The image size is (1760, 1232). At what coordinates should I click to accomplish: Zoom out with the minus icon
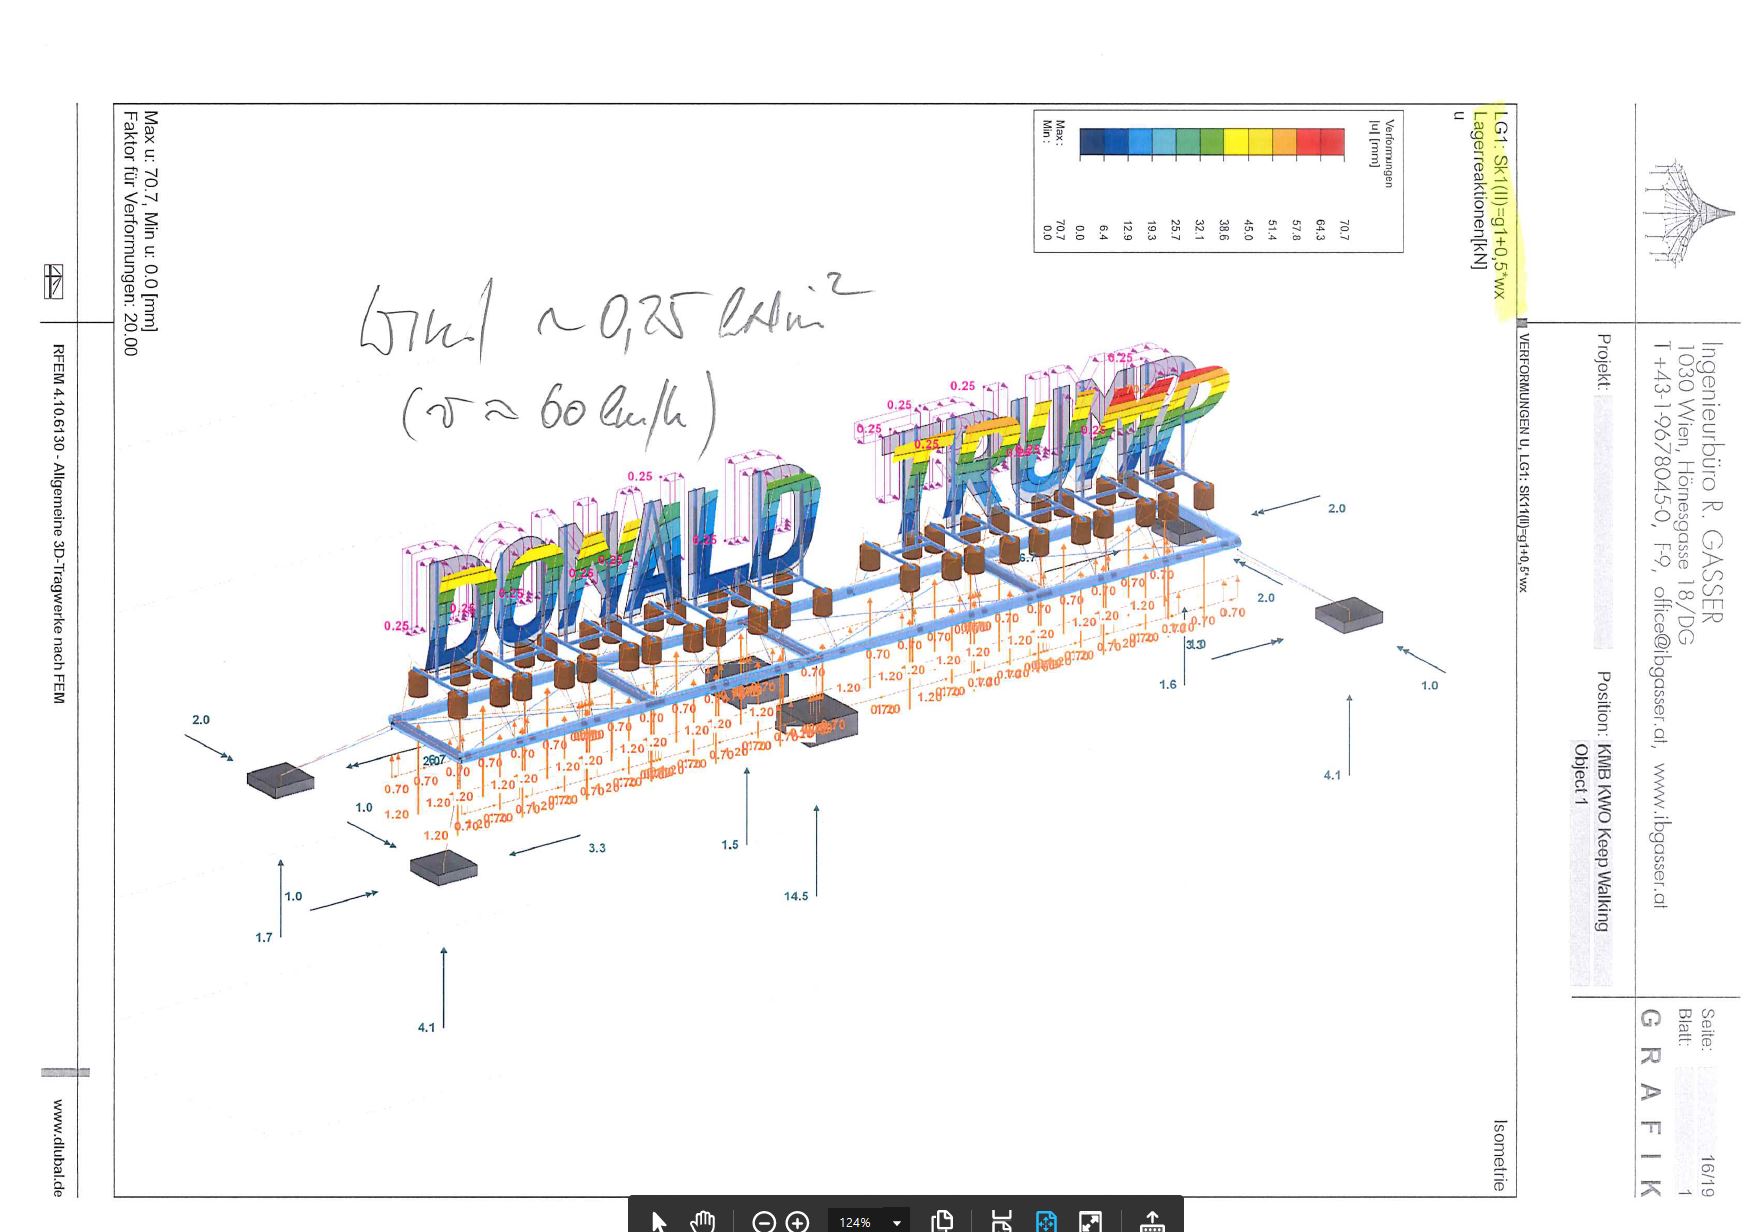[x=764, y=1221]
